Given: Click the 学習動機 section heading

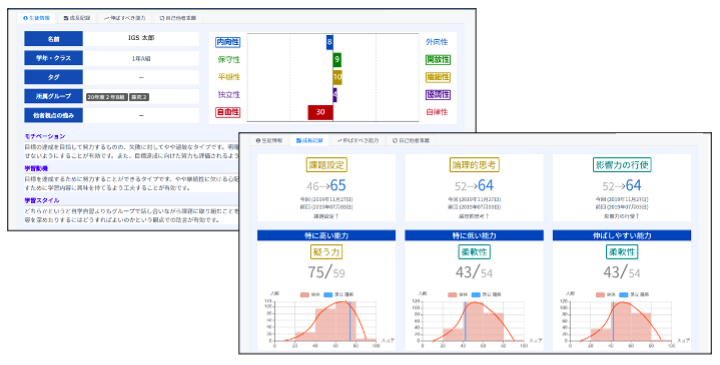Looking at the screenshot, I should pyautogui.click(x=36, y=168).
